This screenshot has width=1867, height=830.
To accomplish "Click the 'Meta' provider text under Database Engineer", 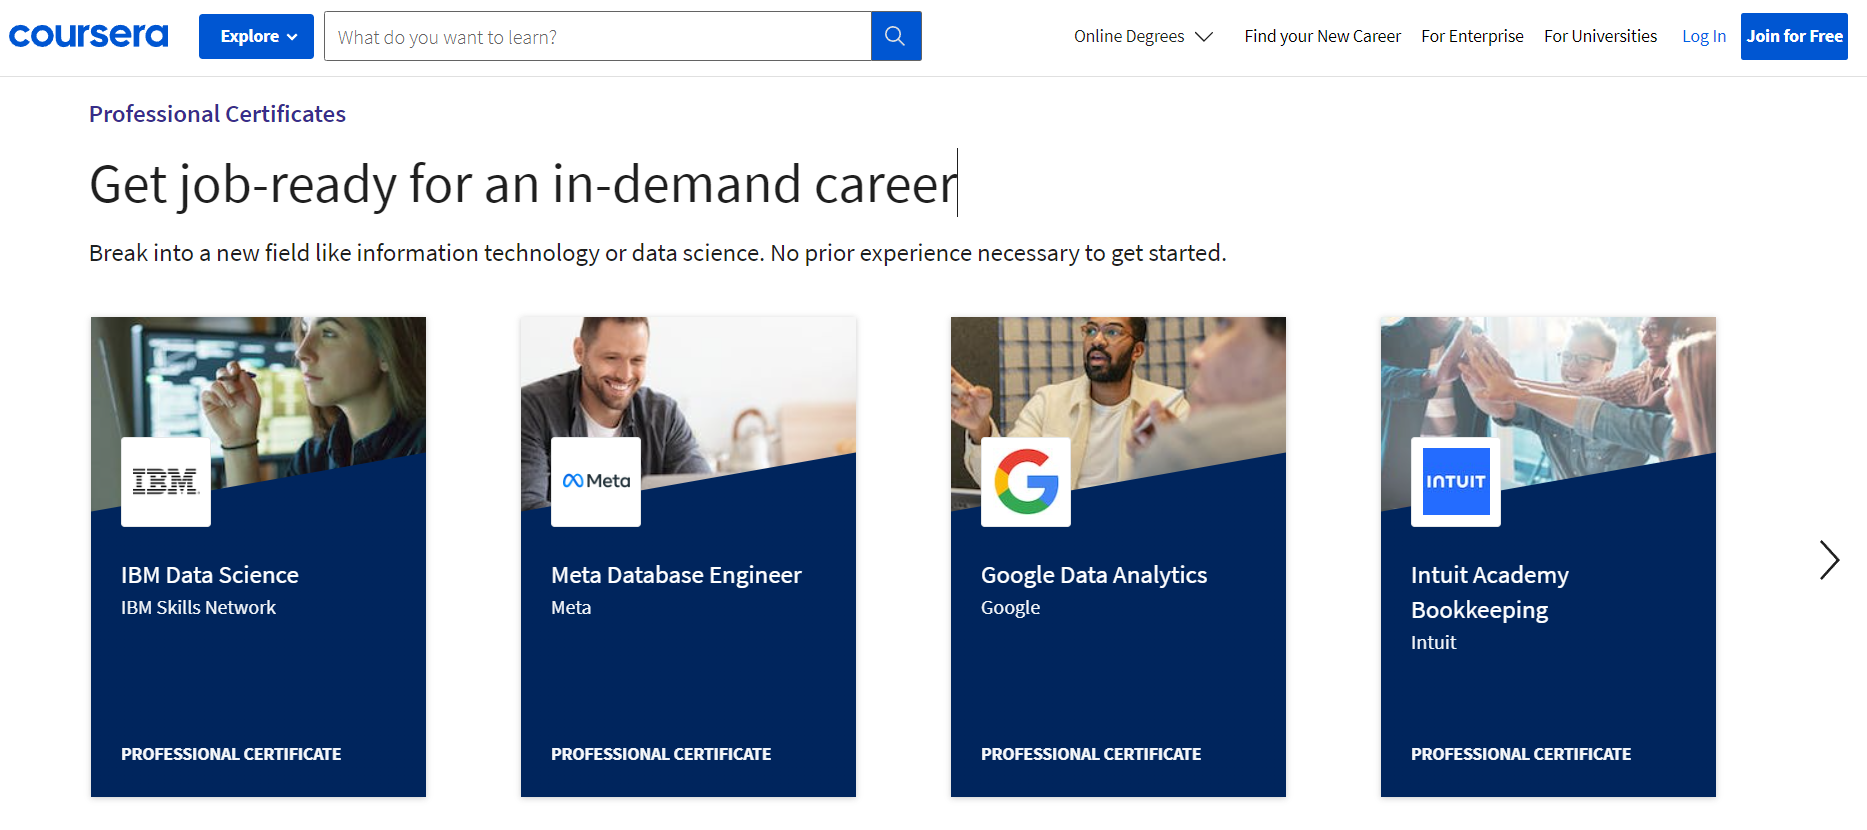I will coord(571,607).
